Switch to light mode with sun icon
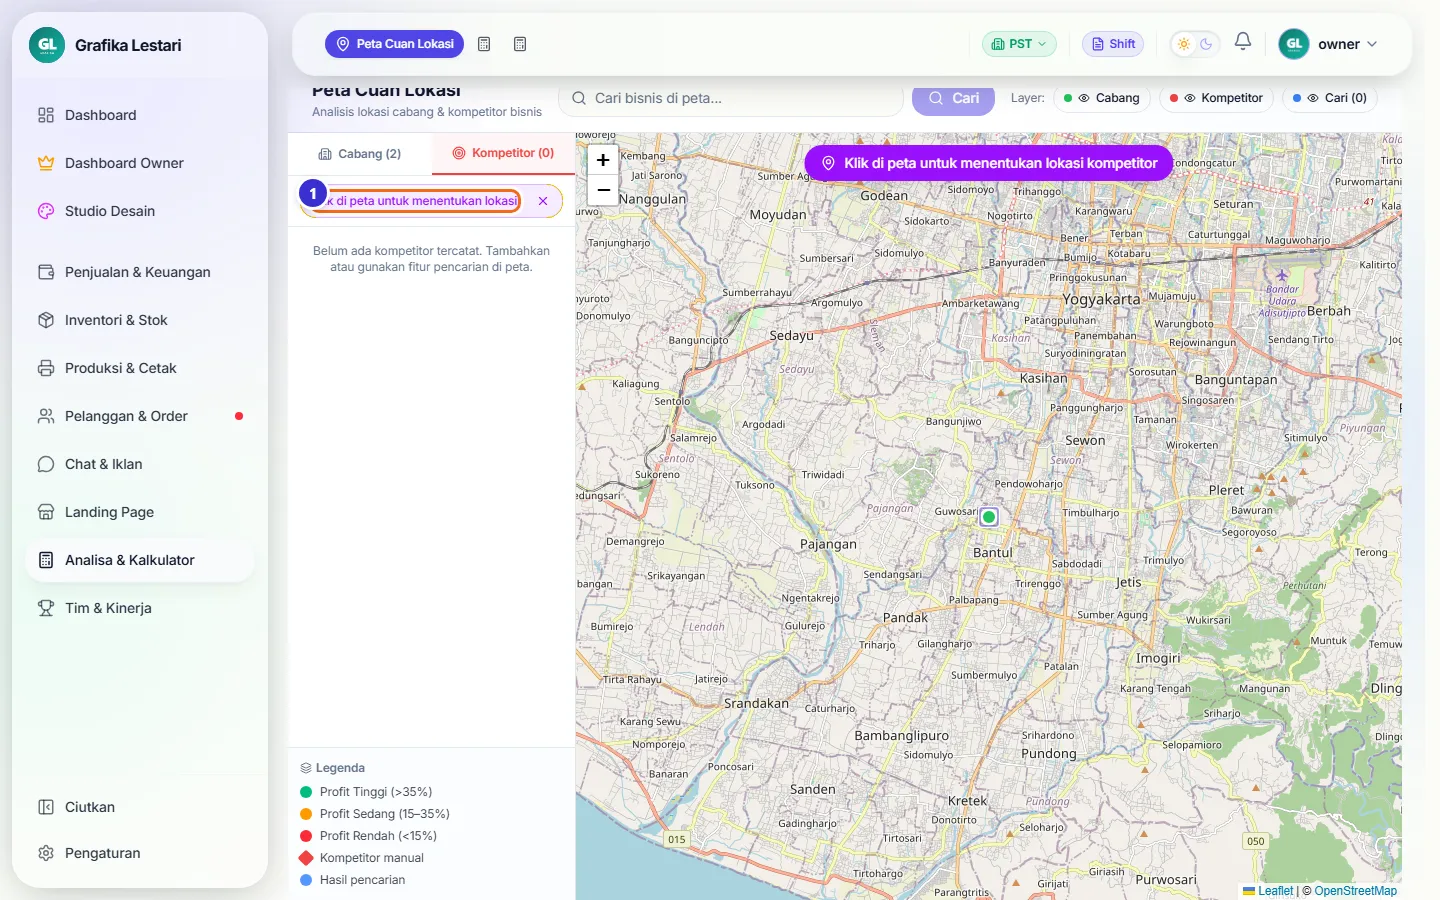 (1184, 44)
